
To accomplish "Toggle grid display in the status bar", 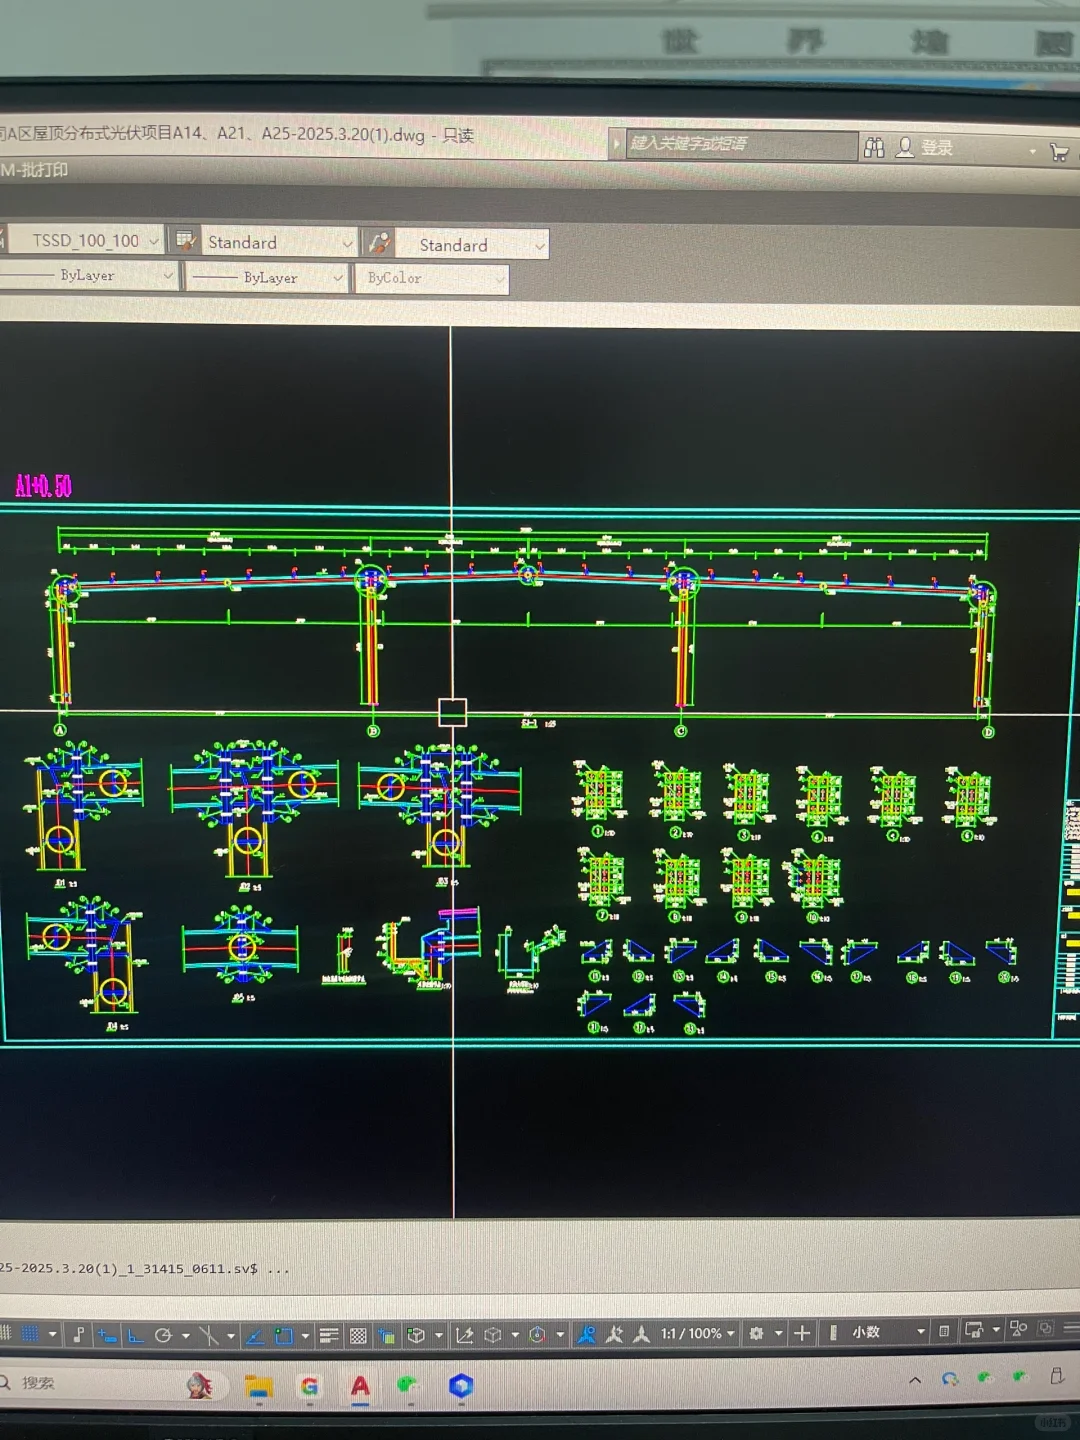I will point(4,1334).
